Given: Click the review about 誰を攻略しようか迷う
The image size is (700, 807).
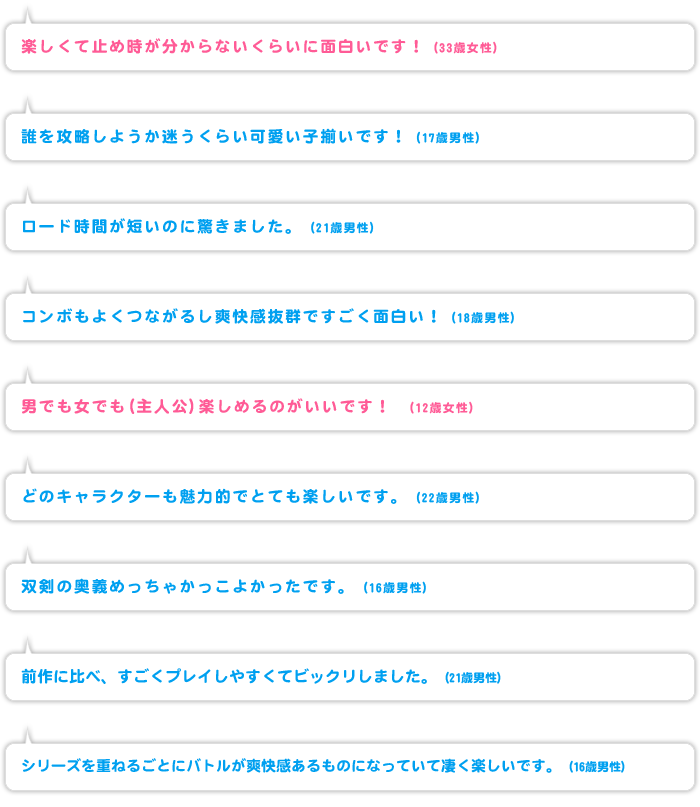Looking at the screenshot, I should (212, 137).
